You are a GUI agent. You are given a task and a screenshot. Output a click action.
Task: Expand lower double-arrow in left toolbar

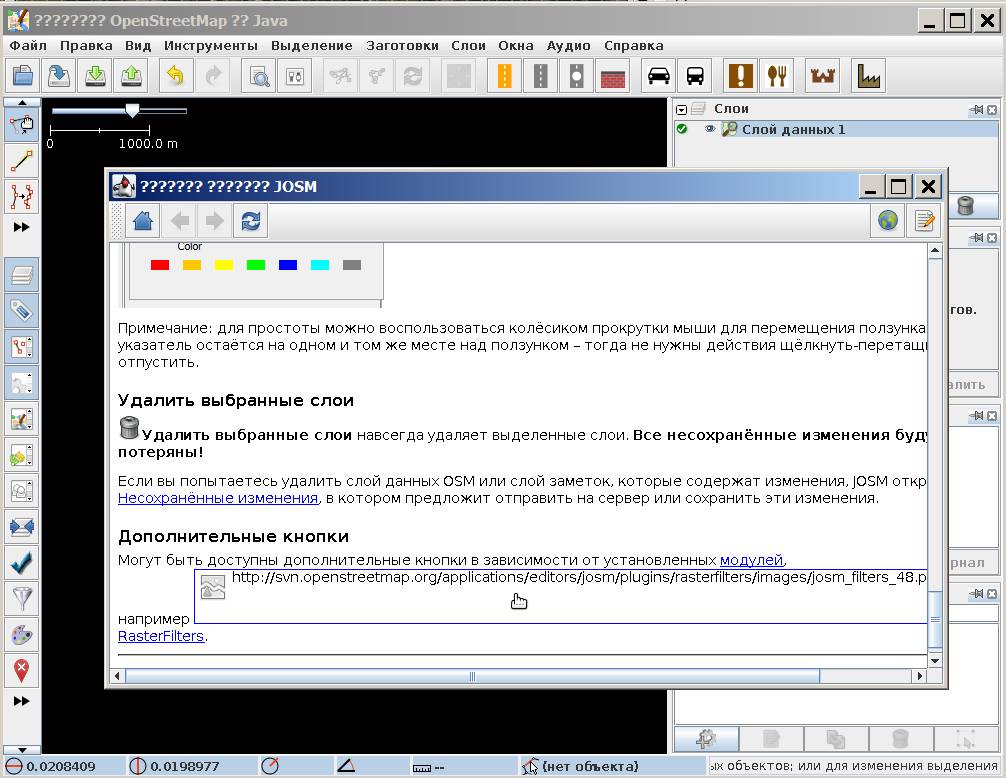click(x=21, y=701)
